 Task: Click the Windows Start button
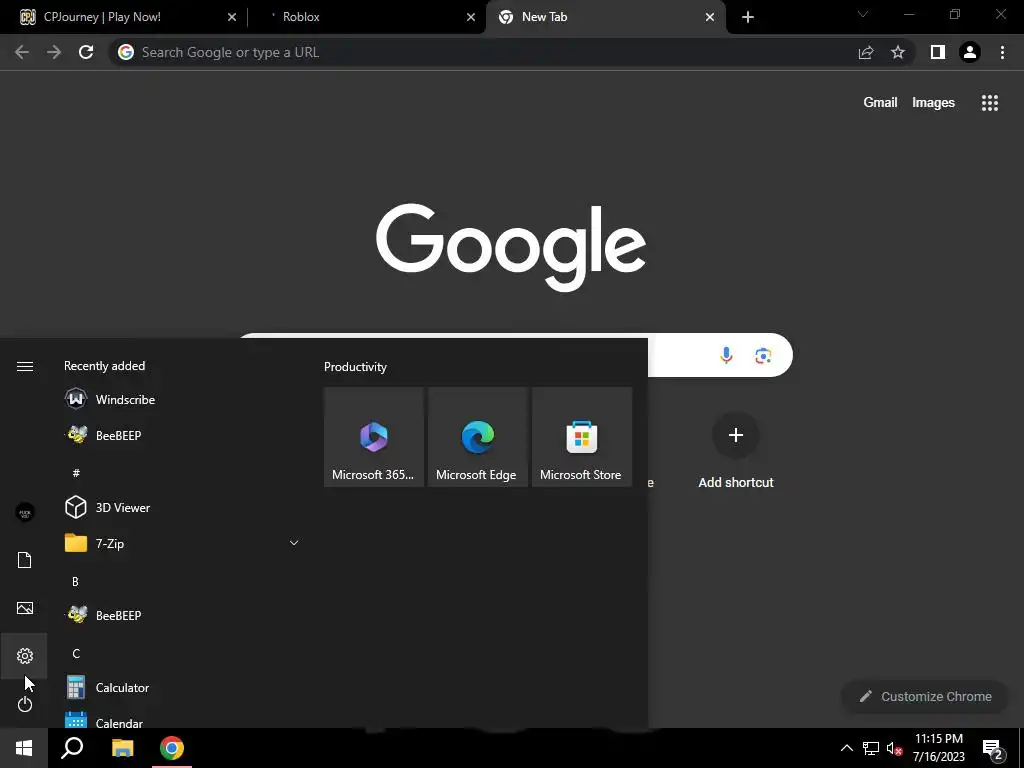pyautogui.click(x=24, y=748)
